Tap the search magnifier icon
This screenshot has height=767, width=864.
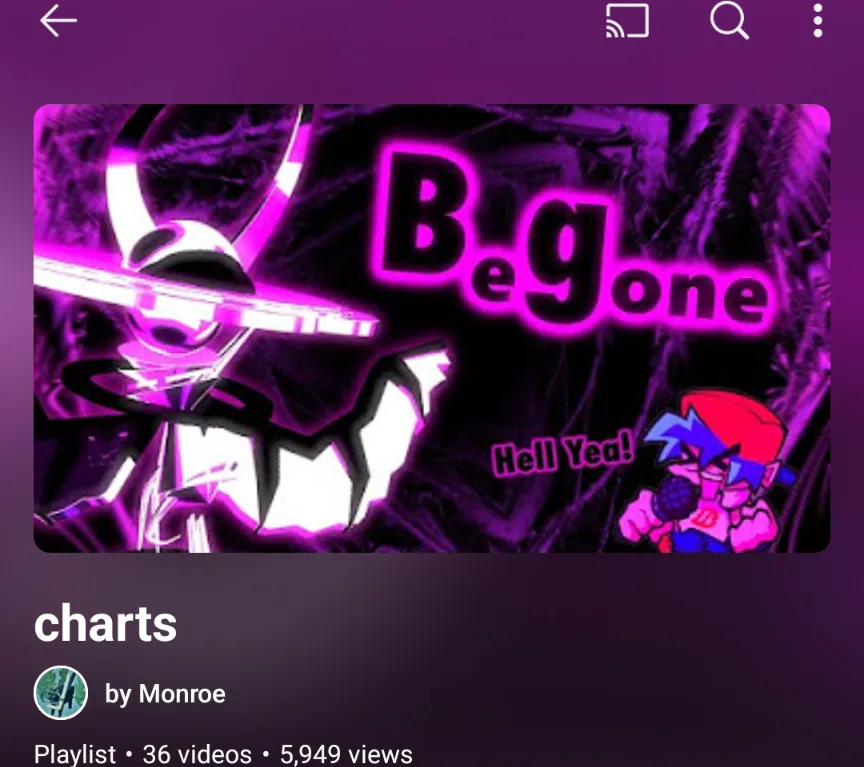(729, 21)
